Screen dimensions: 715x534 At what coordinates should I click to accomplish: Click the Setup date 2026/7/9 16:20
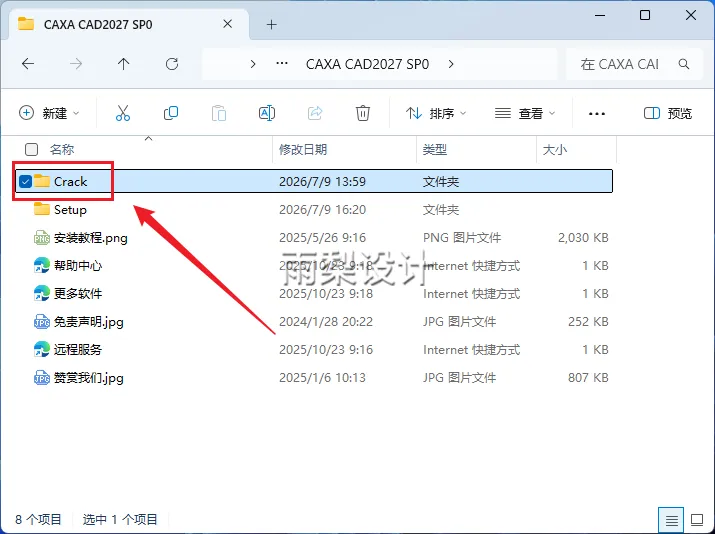(322, 210)
